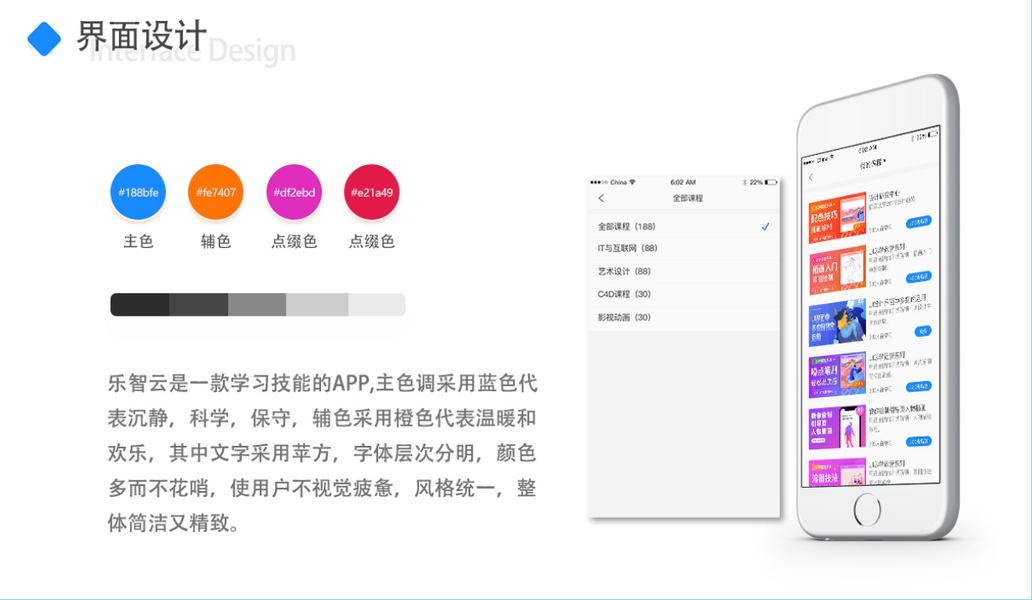Viewport: 1032px width, 600px height.
Task: Click the 界面设计 heading
Action: pos(142,36)
